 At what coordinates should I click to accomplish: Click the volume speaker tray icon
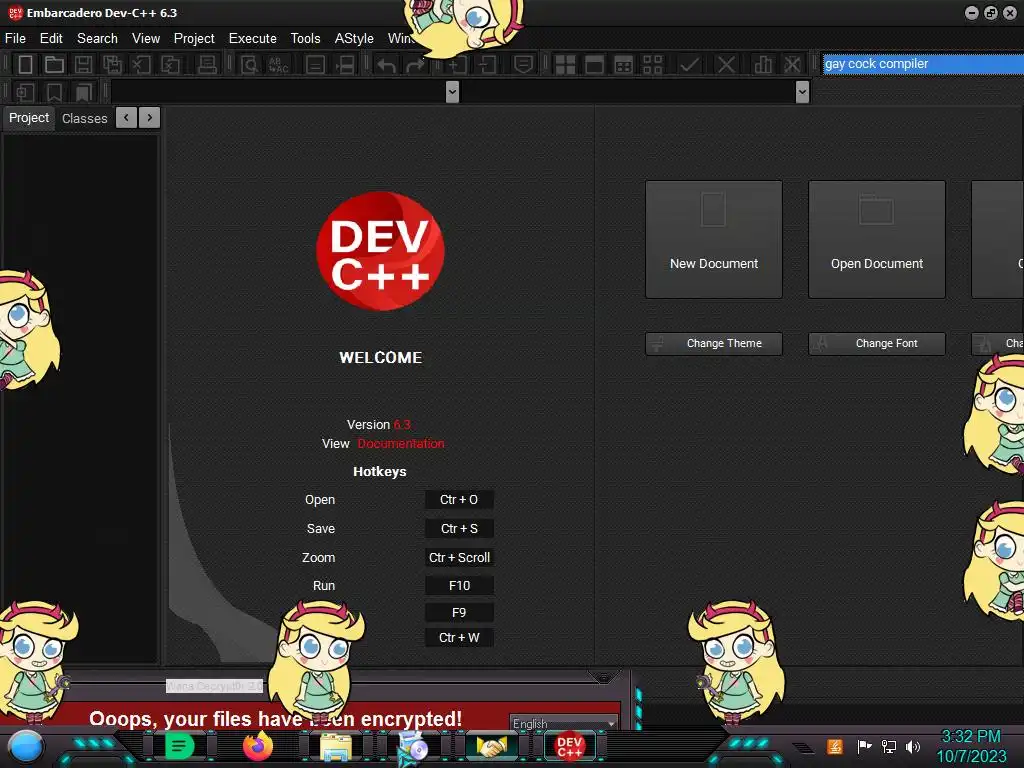coord(913,746)
